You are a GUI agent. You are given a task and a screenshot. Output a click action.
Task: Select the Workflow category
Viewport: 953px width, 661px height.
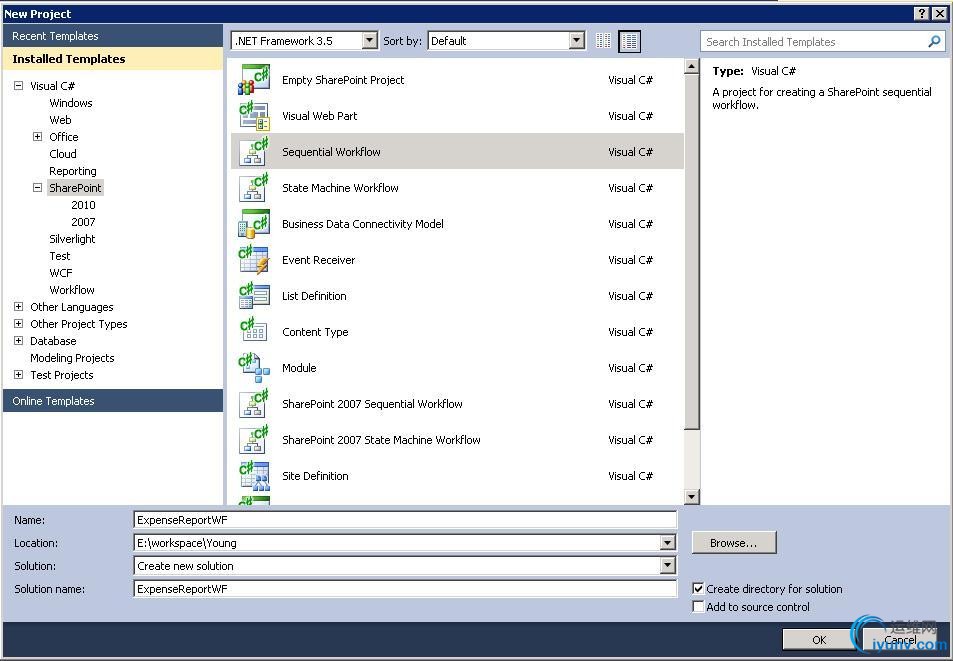pyautogui.click(x=72, y=290)
